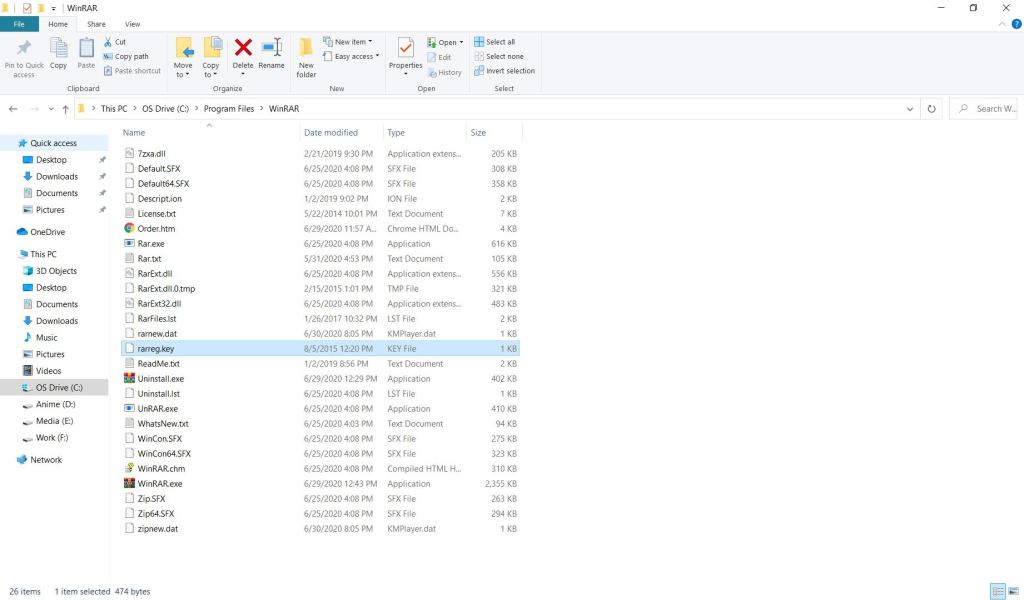This screenshot has width=1024, height=600.
Task: Refresh the current folder view
Action: click(932, 109)
